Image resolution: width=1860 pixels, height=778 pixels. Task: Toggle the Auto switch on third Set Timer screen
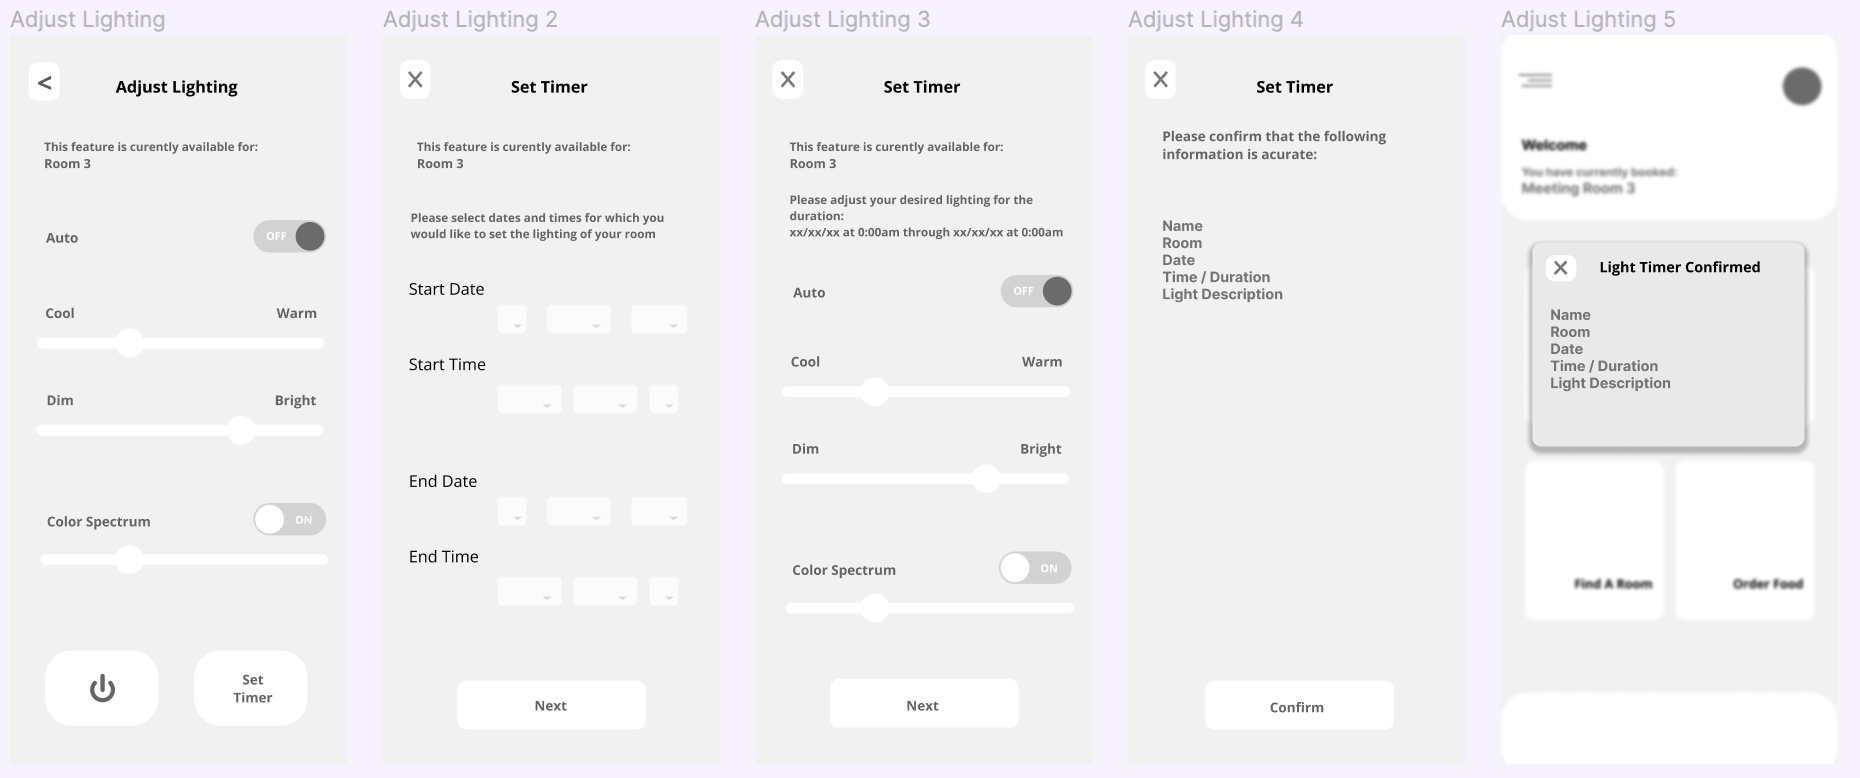[1036, 292]
